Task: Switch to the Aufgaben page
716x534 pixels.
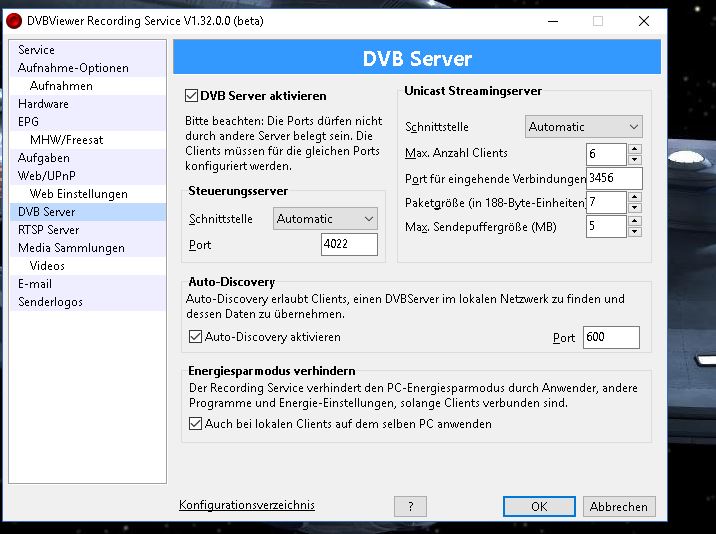Action: (88, 158)
